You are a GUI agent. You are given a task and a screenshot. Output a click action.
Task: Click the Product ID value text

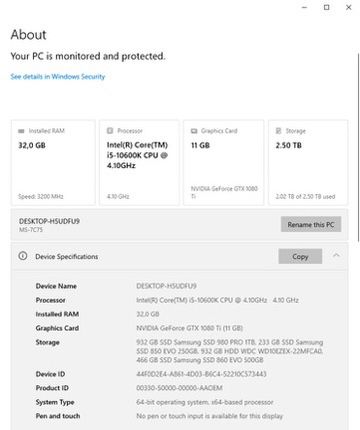click(179, 388)
